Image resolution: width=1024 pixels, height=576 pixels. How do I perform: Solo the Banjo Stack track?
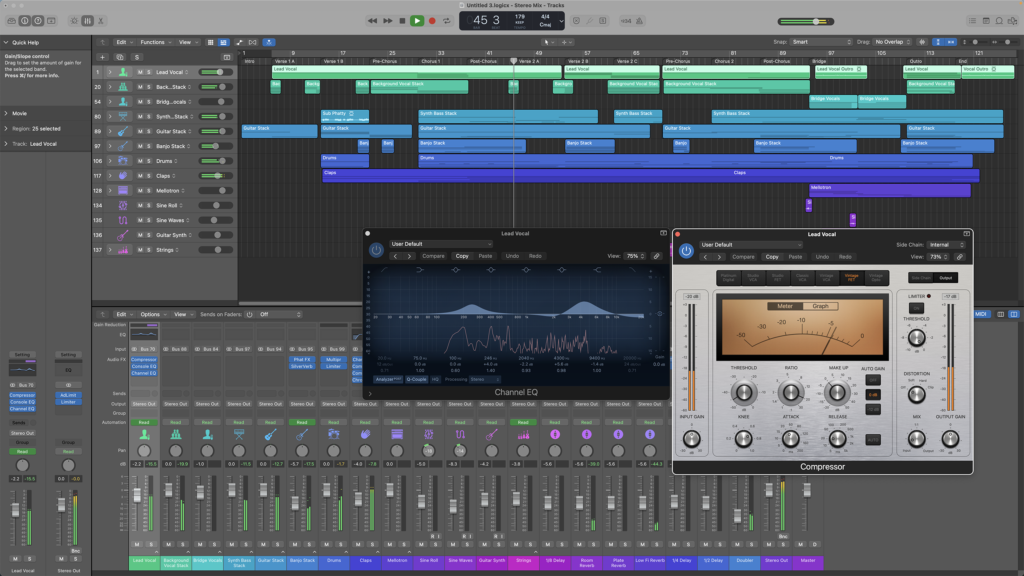coord(149,146)
